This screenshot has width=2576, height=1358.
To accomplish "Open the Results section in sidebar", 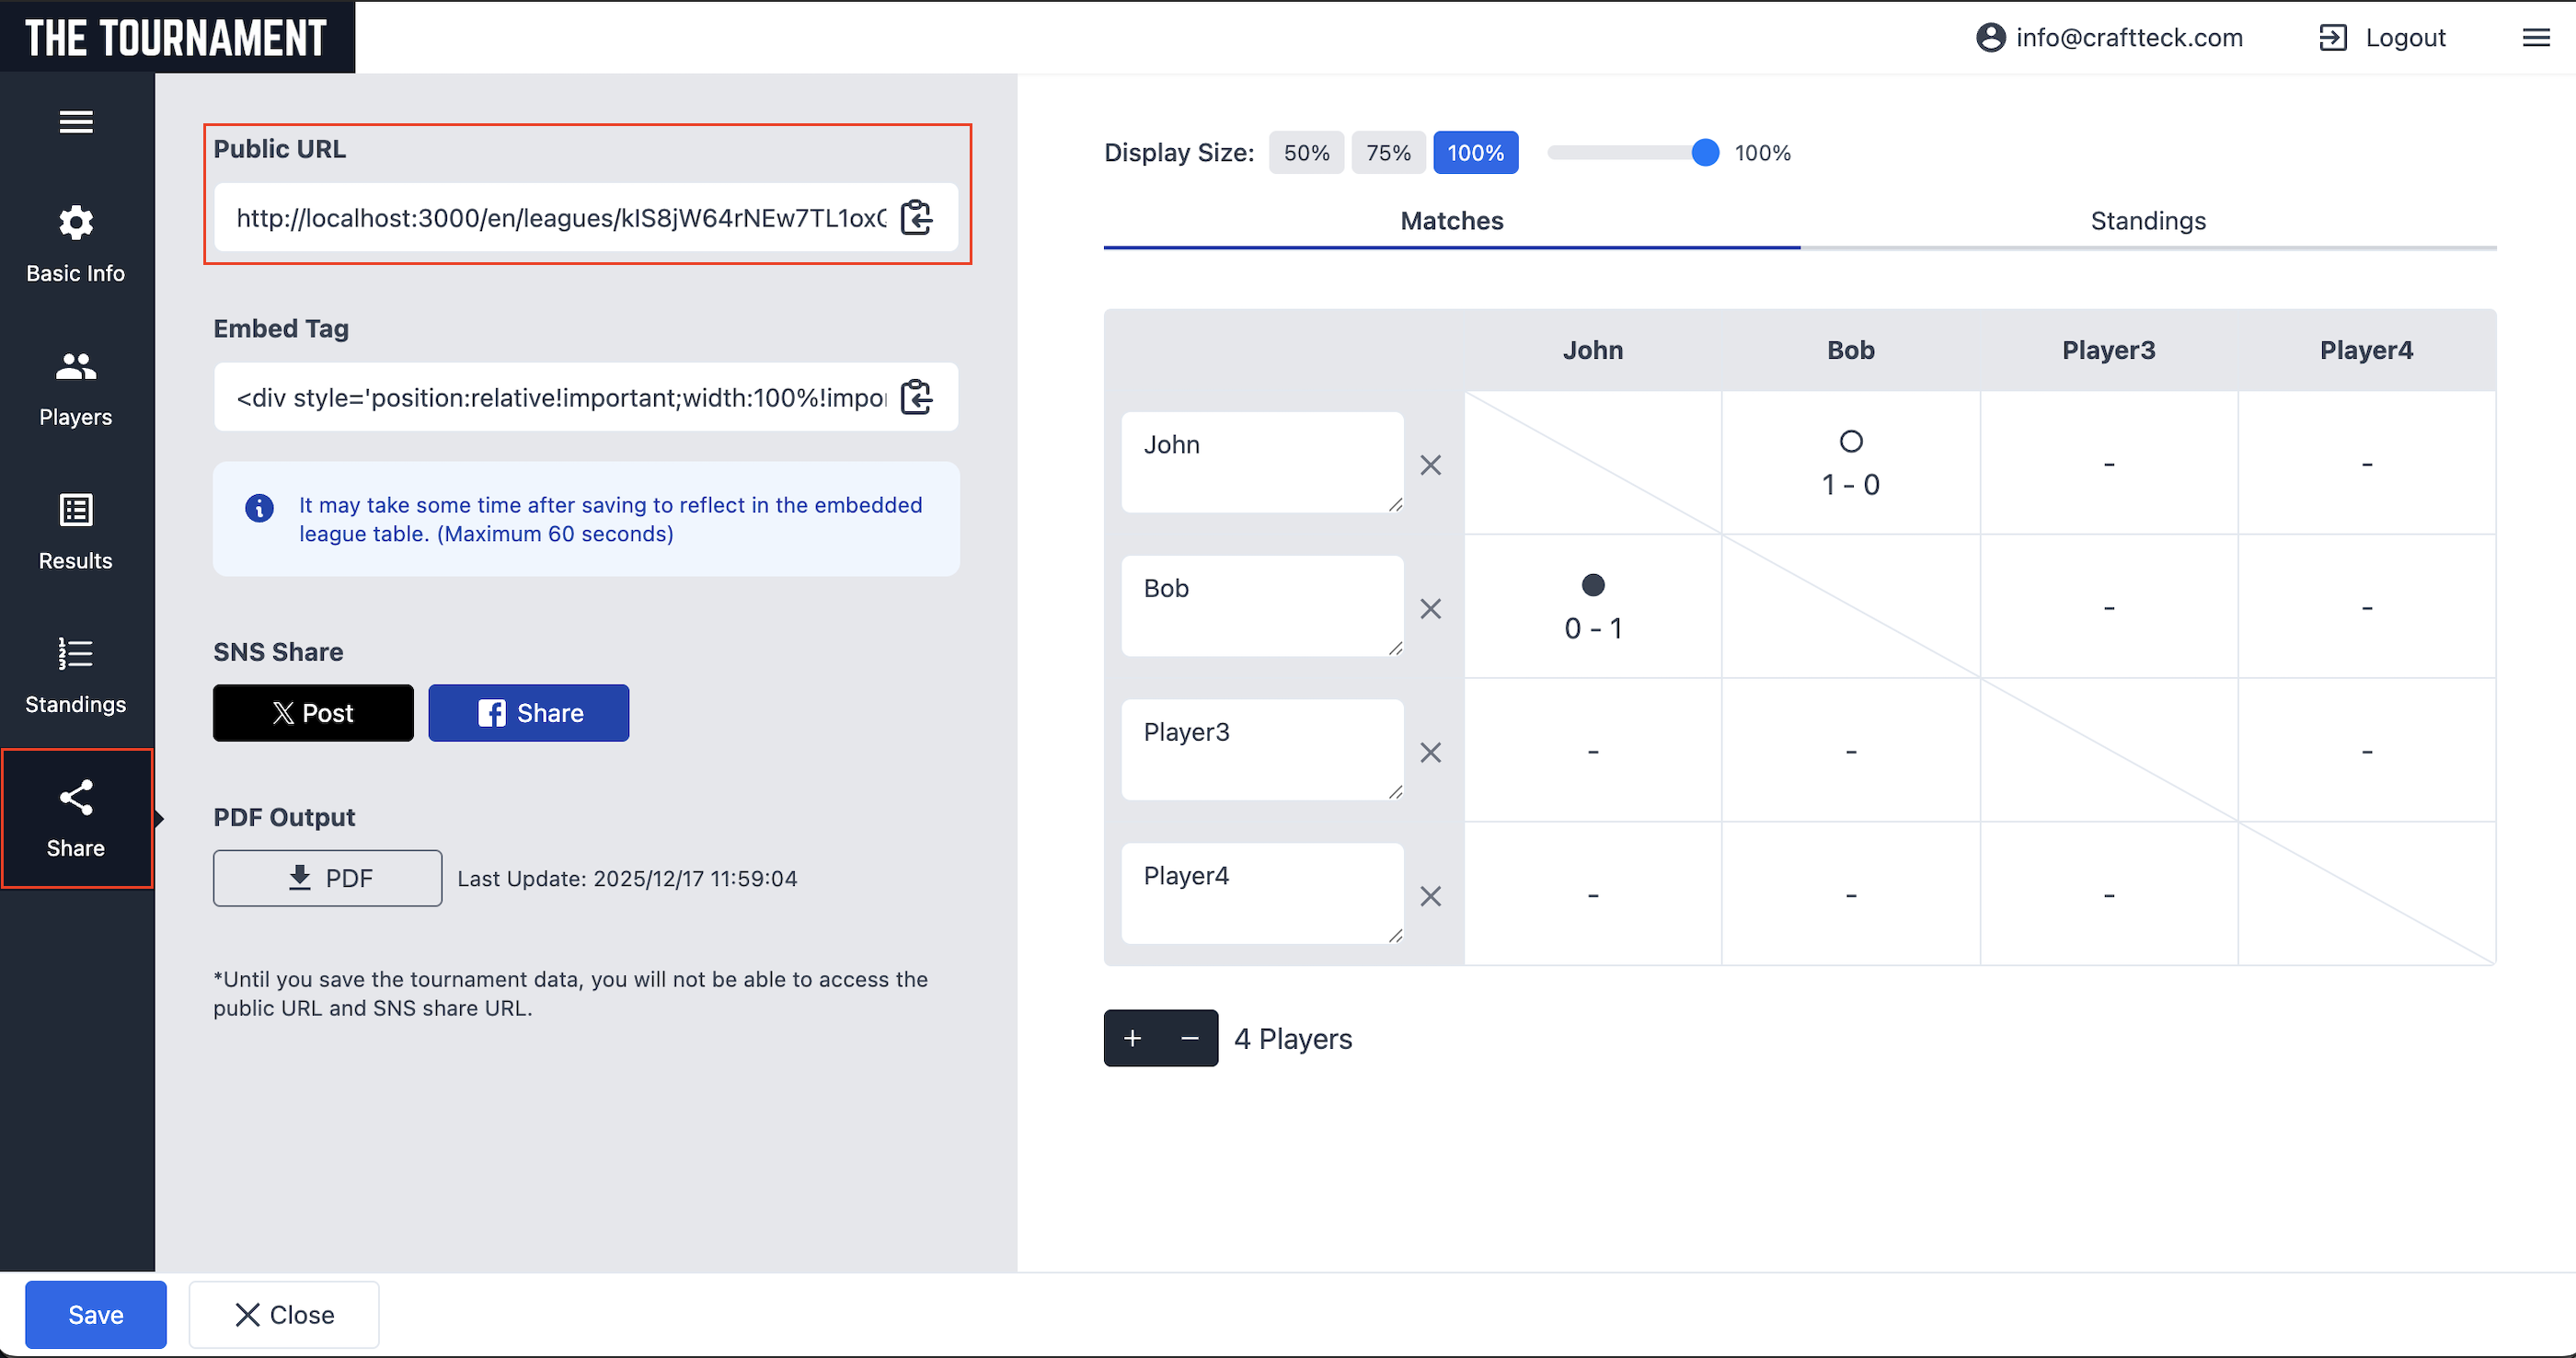I will click(x=76, y=531).
